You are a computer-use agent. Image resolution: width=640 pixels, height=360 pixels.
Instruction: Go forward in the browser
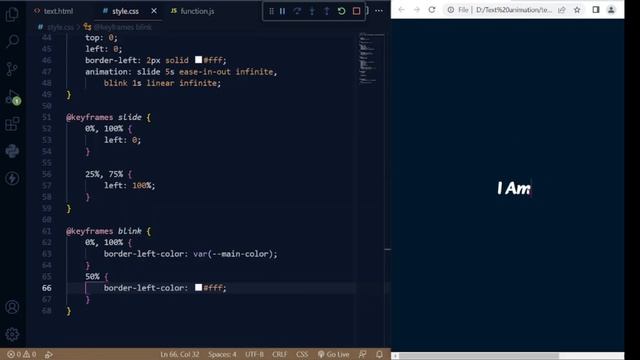point(417,10)
